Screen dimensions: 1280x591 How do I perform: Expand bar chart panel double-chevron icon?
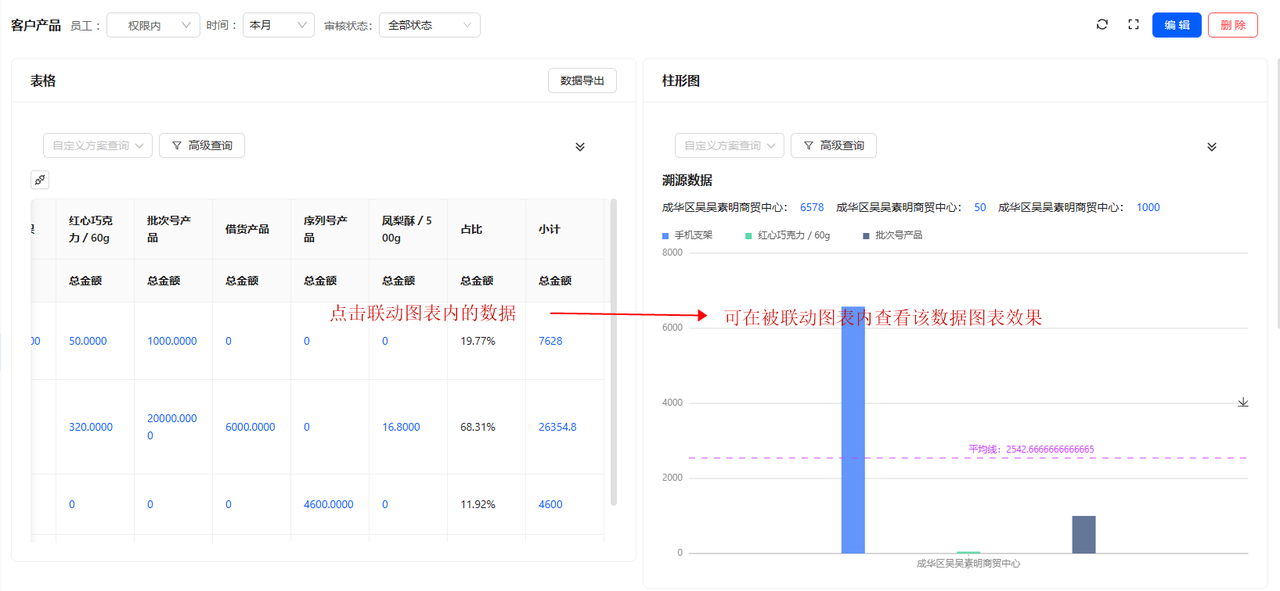click(1212, 147)
